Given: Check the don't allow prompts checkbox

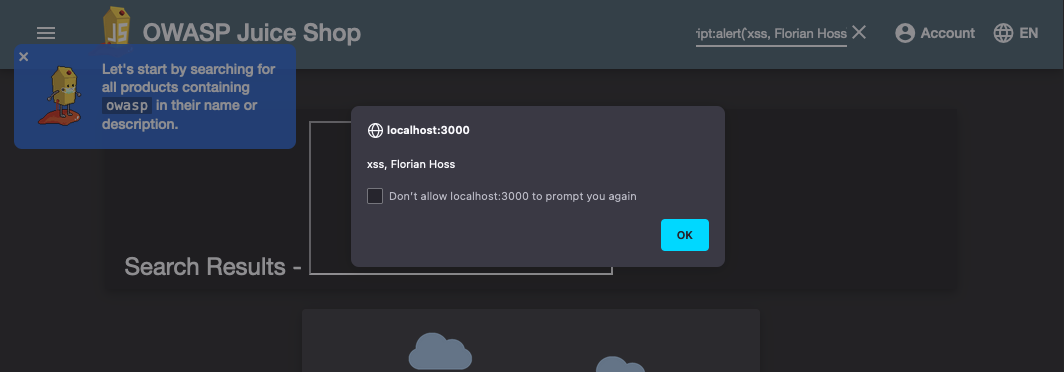Looking at the screenshot, I should [x=375, y=196].
